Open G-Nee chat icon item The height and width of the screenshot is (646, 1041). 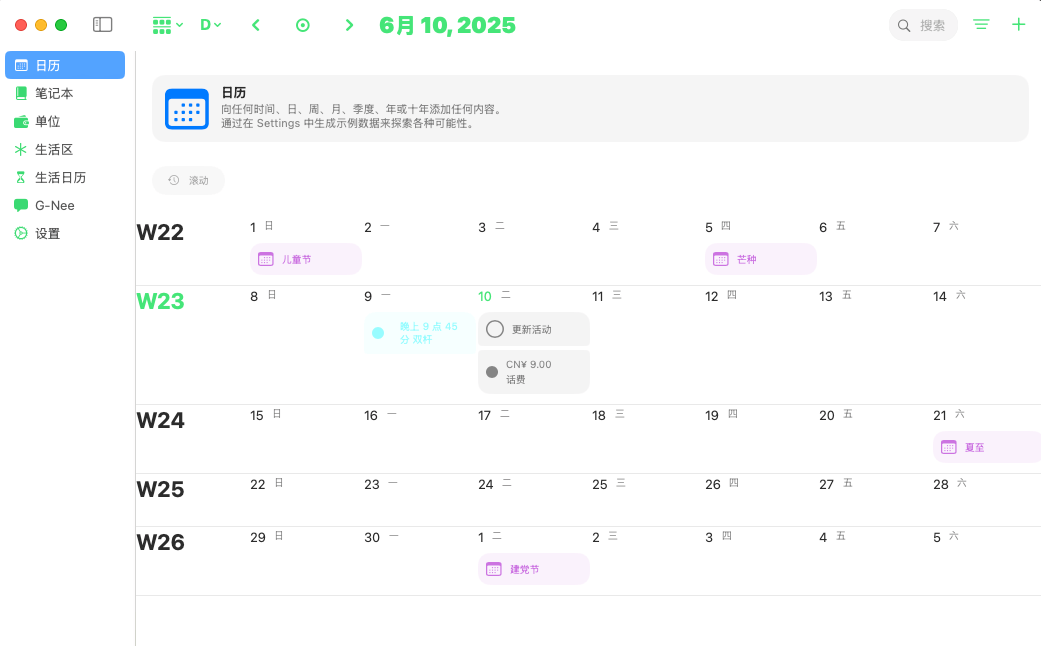54,205
